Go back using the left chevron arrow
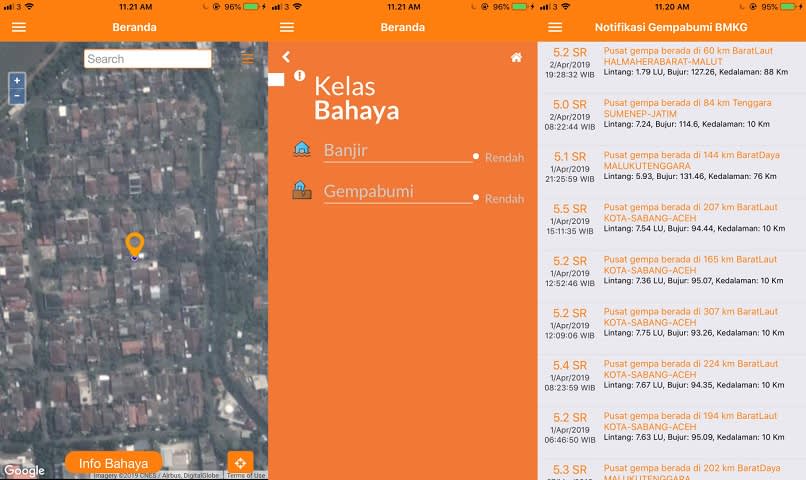806x480 pixels. 286,58
